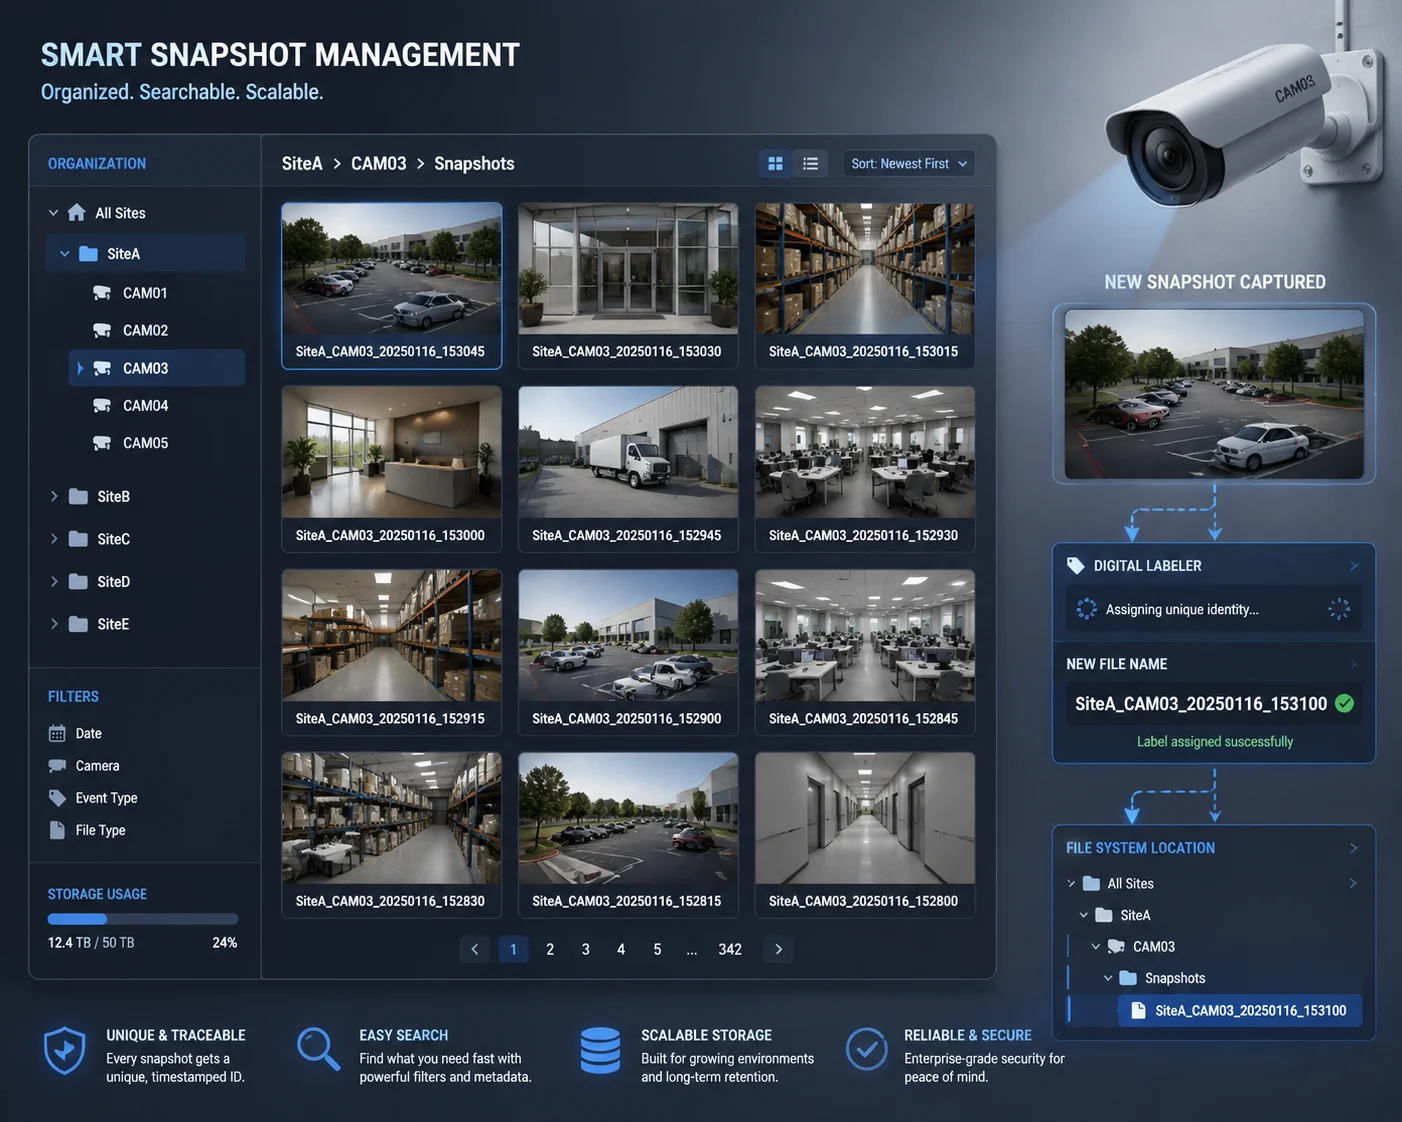
Task: Go to page 2
Action: click(550, 949)
